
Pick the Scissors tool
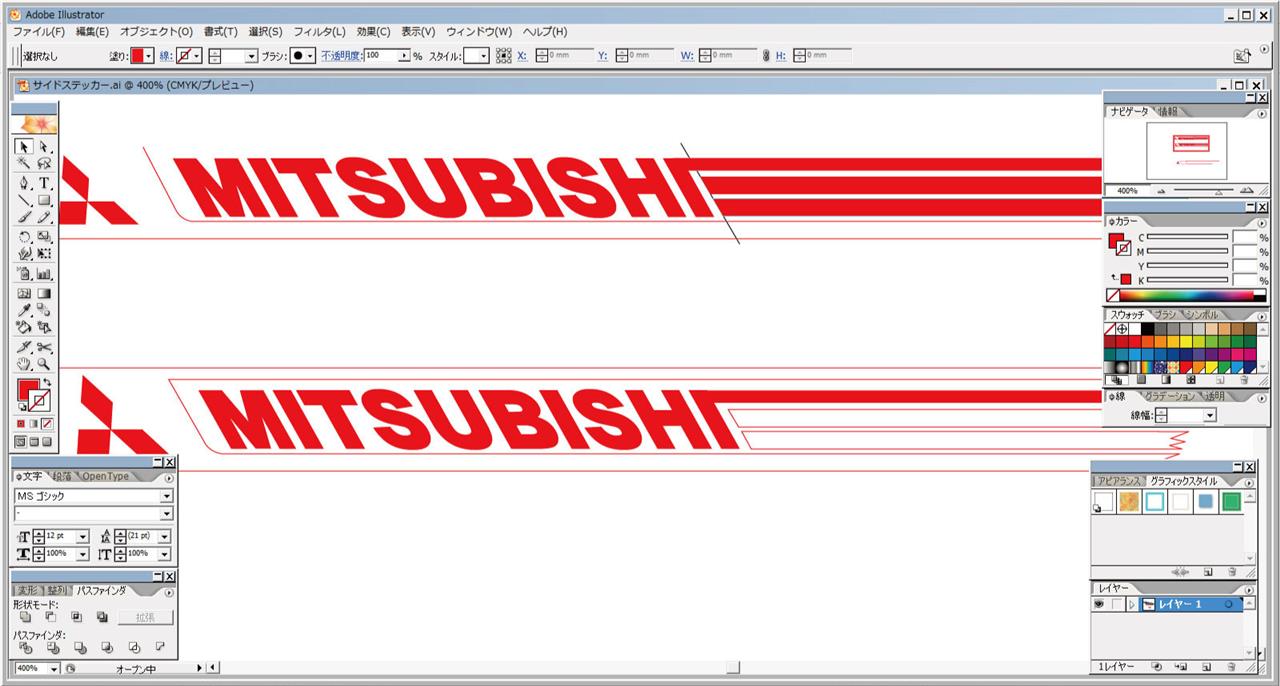pyautogui.click(x=44, y=347)
